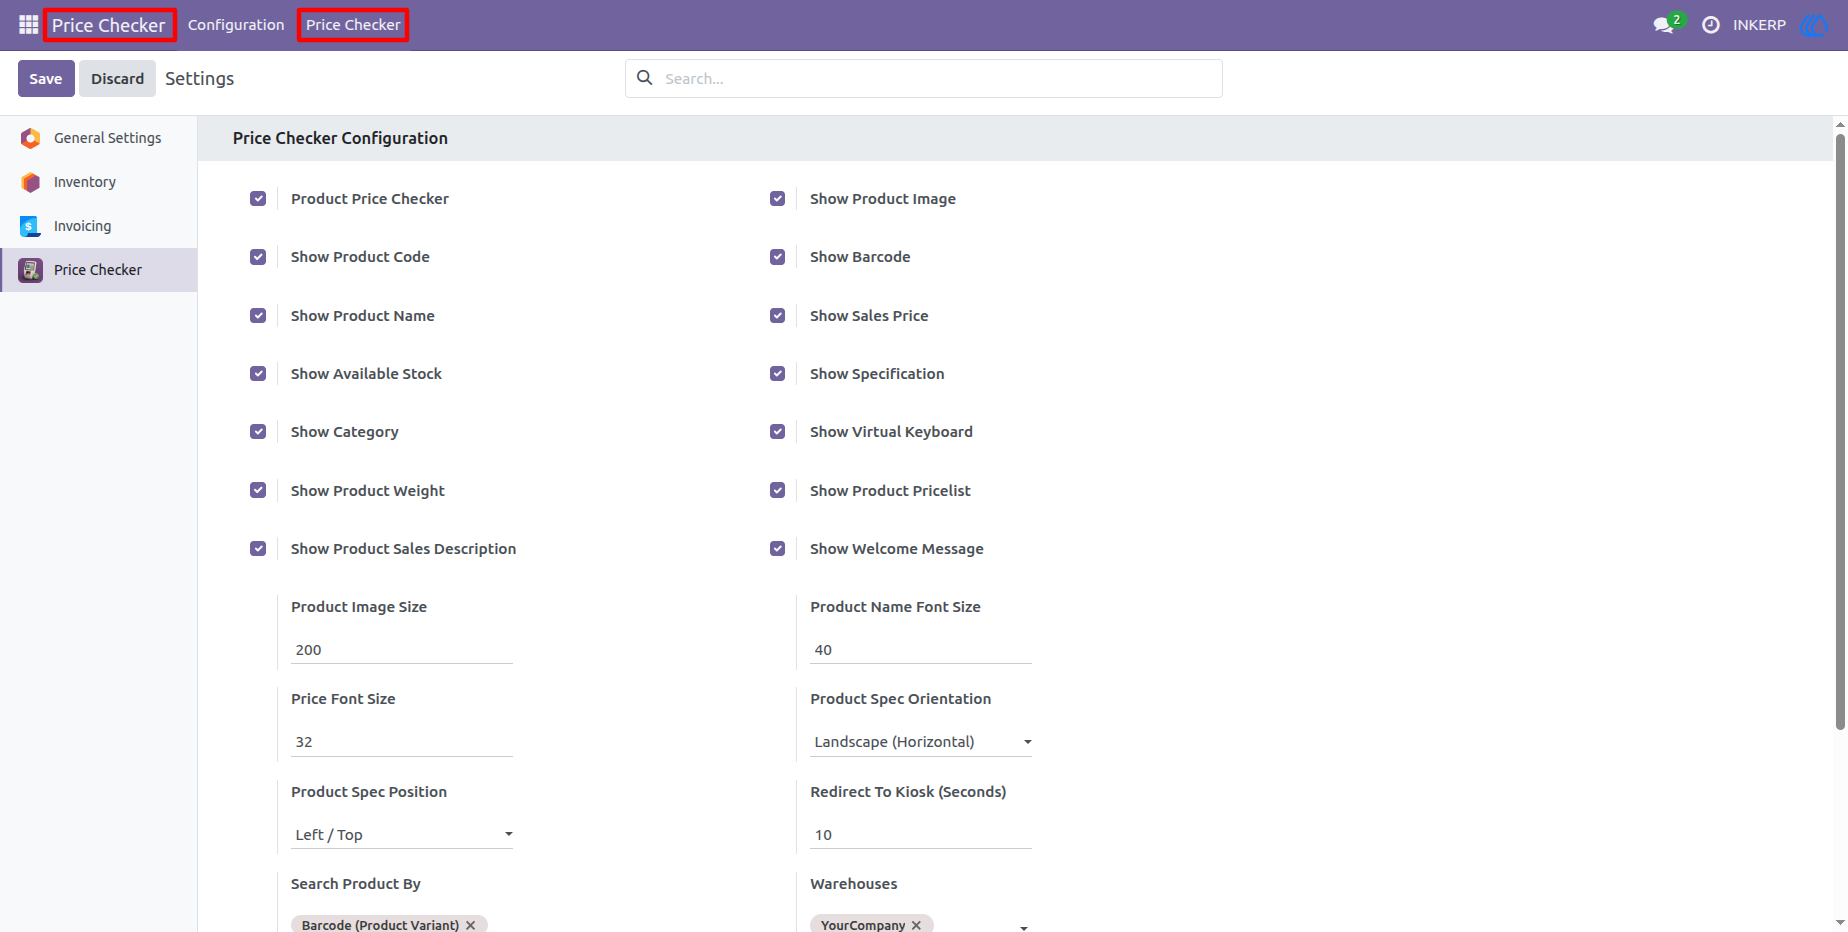Click the vertical scrollbar thumb
This screenshot has width=1848, height=932.
pyautogui.click(x=1840, y=432)
